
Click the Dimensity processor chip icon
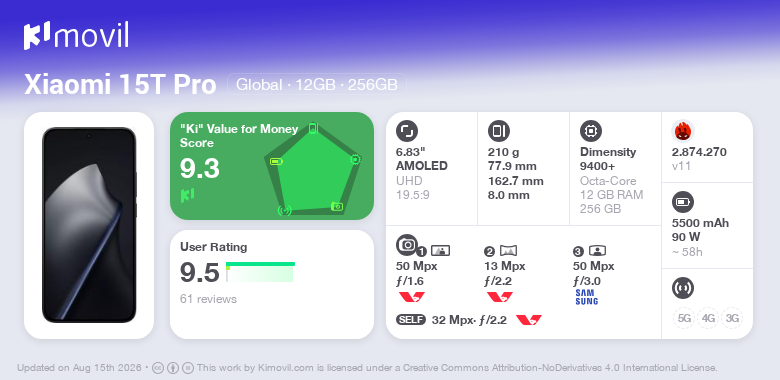(x=590, y=131)
